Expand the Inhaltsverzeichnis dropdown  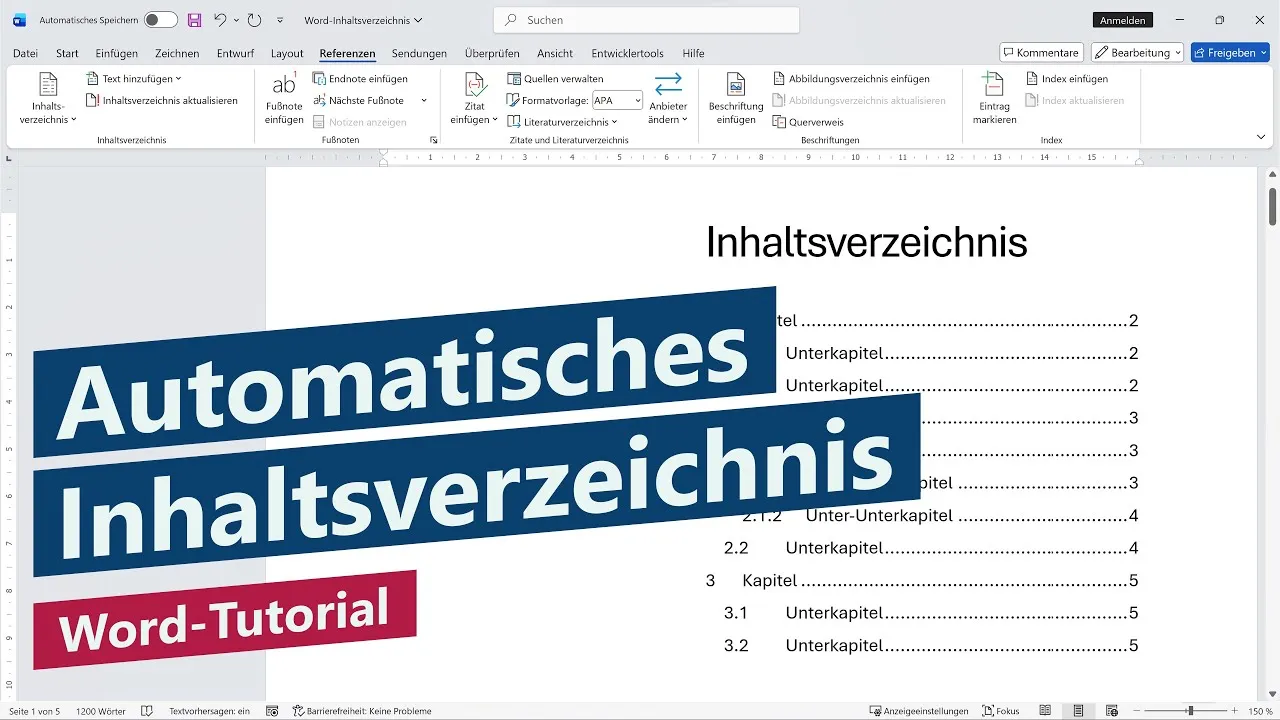click(47, 95)
